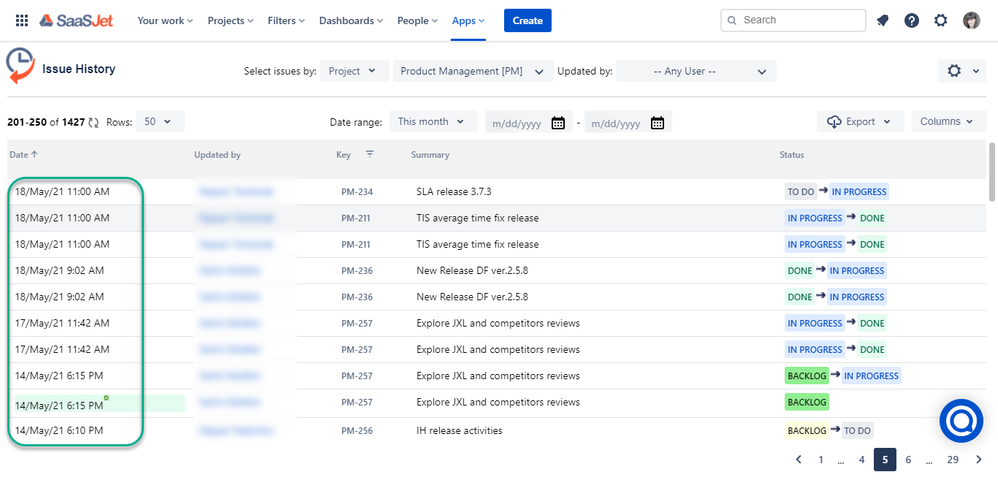Open the Projects menu
This screenshot has height=480, width=998.
click(x=230, y=20)
